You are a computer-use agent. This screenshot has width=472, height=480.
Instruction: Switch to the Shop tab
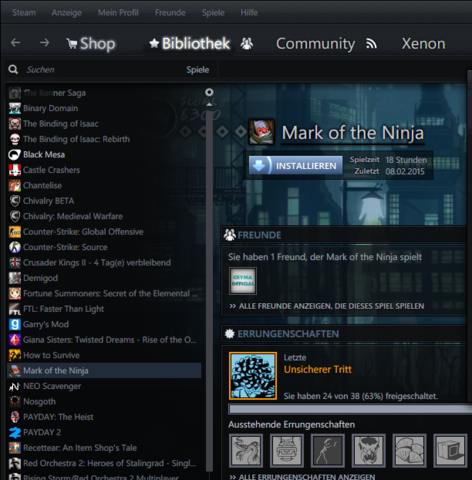(x=91, y=44)
